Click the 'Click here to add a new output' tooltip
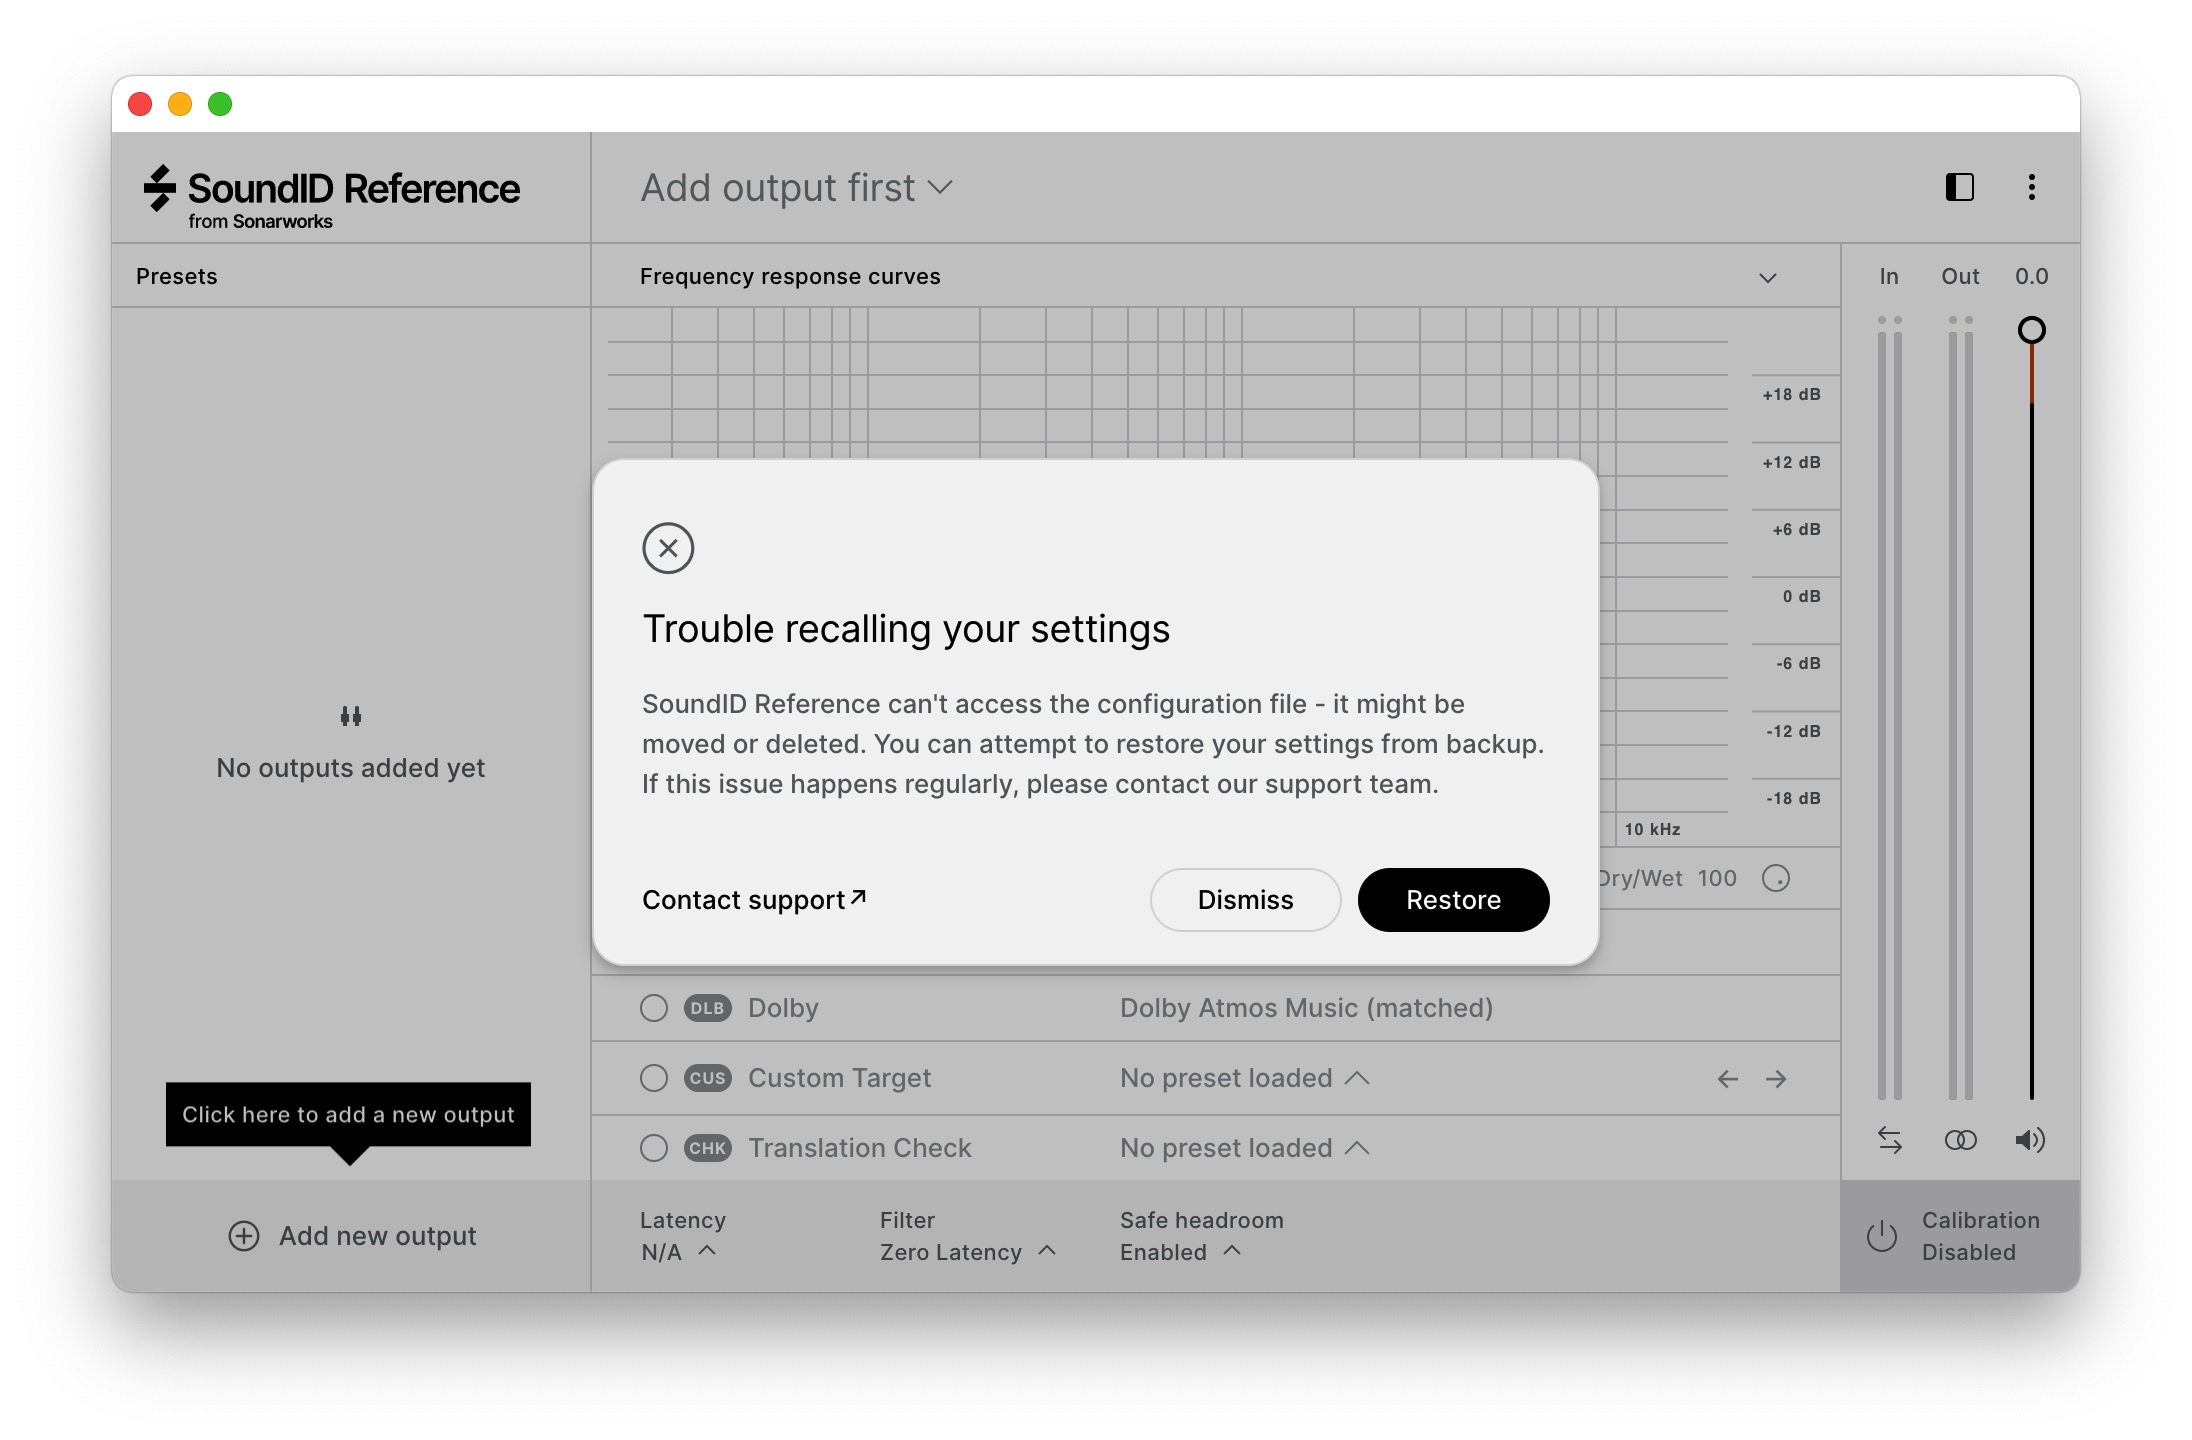Viewport: 2192px width, 1440px height. coord(348,1114)
